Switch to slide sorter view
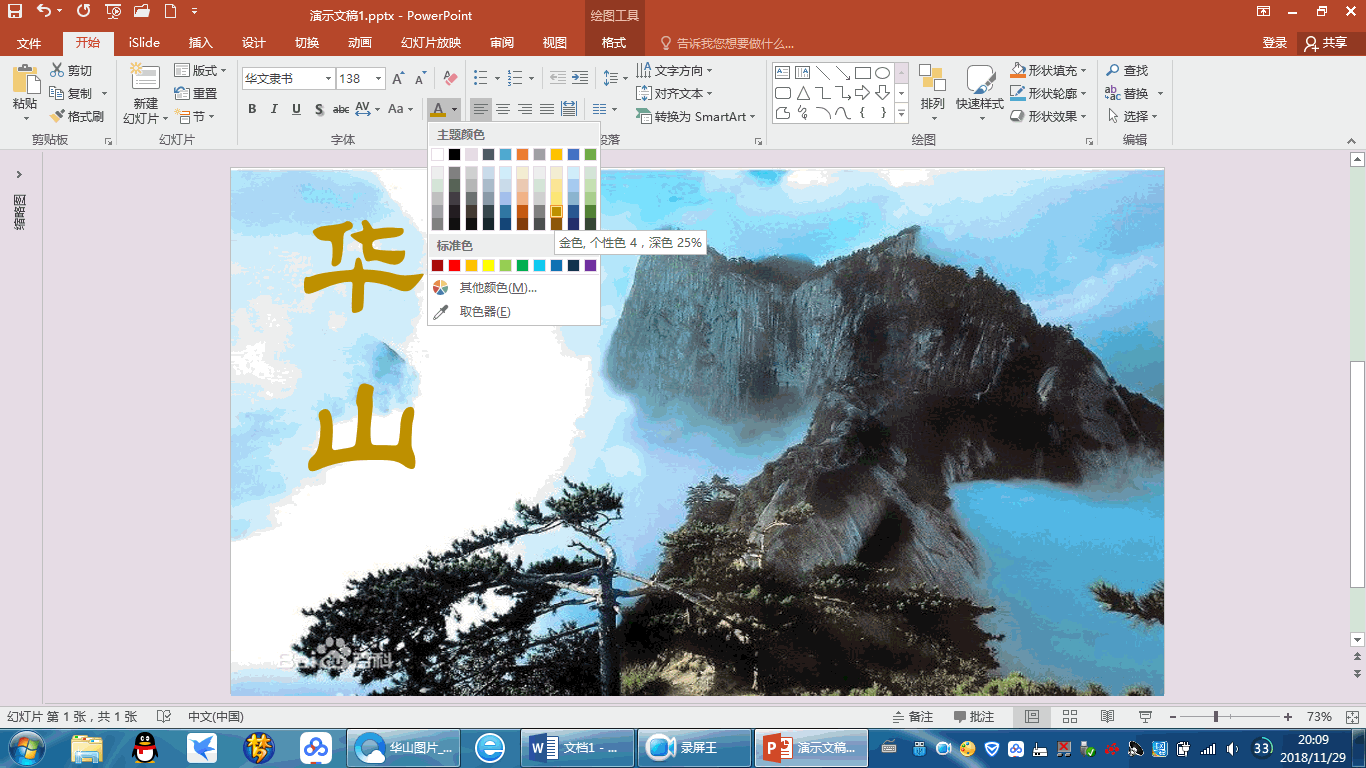Viewport: 1366px width, 768px height. pyautogui.click(x=1070, y=717)
